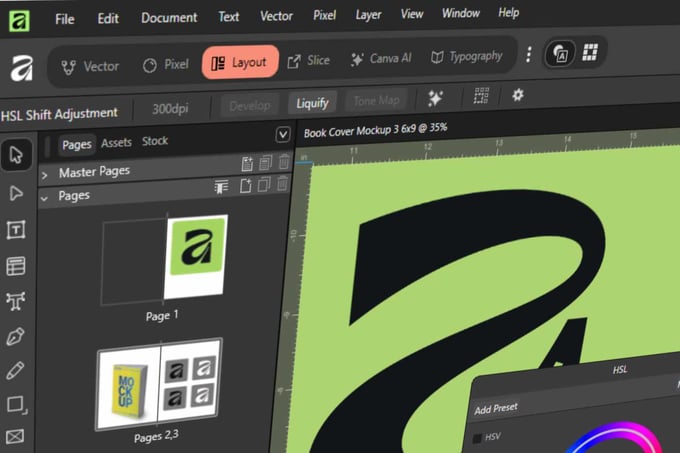This screenshot has height=453, width=680.
Task: Switch to the Assets tab
Action: 116,143
